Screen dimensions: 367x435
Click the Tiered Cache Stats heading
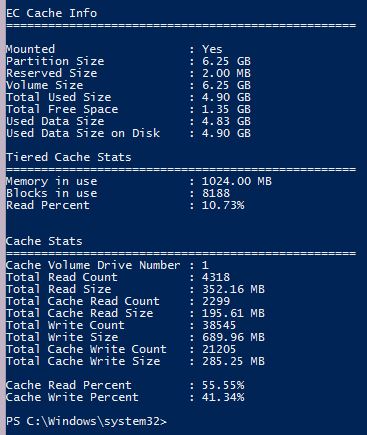(69, 157)
